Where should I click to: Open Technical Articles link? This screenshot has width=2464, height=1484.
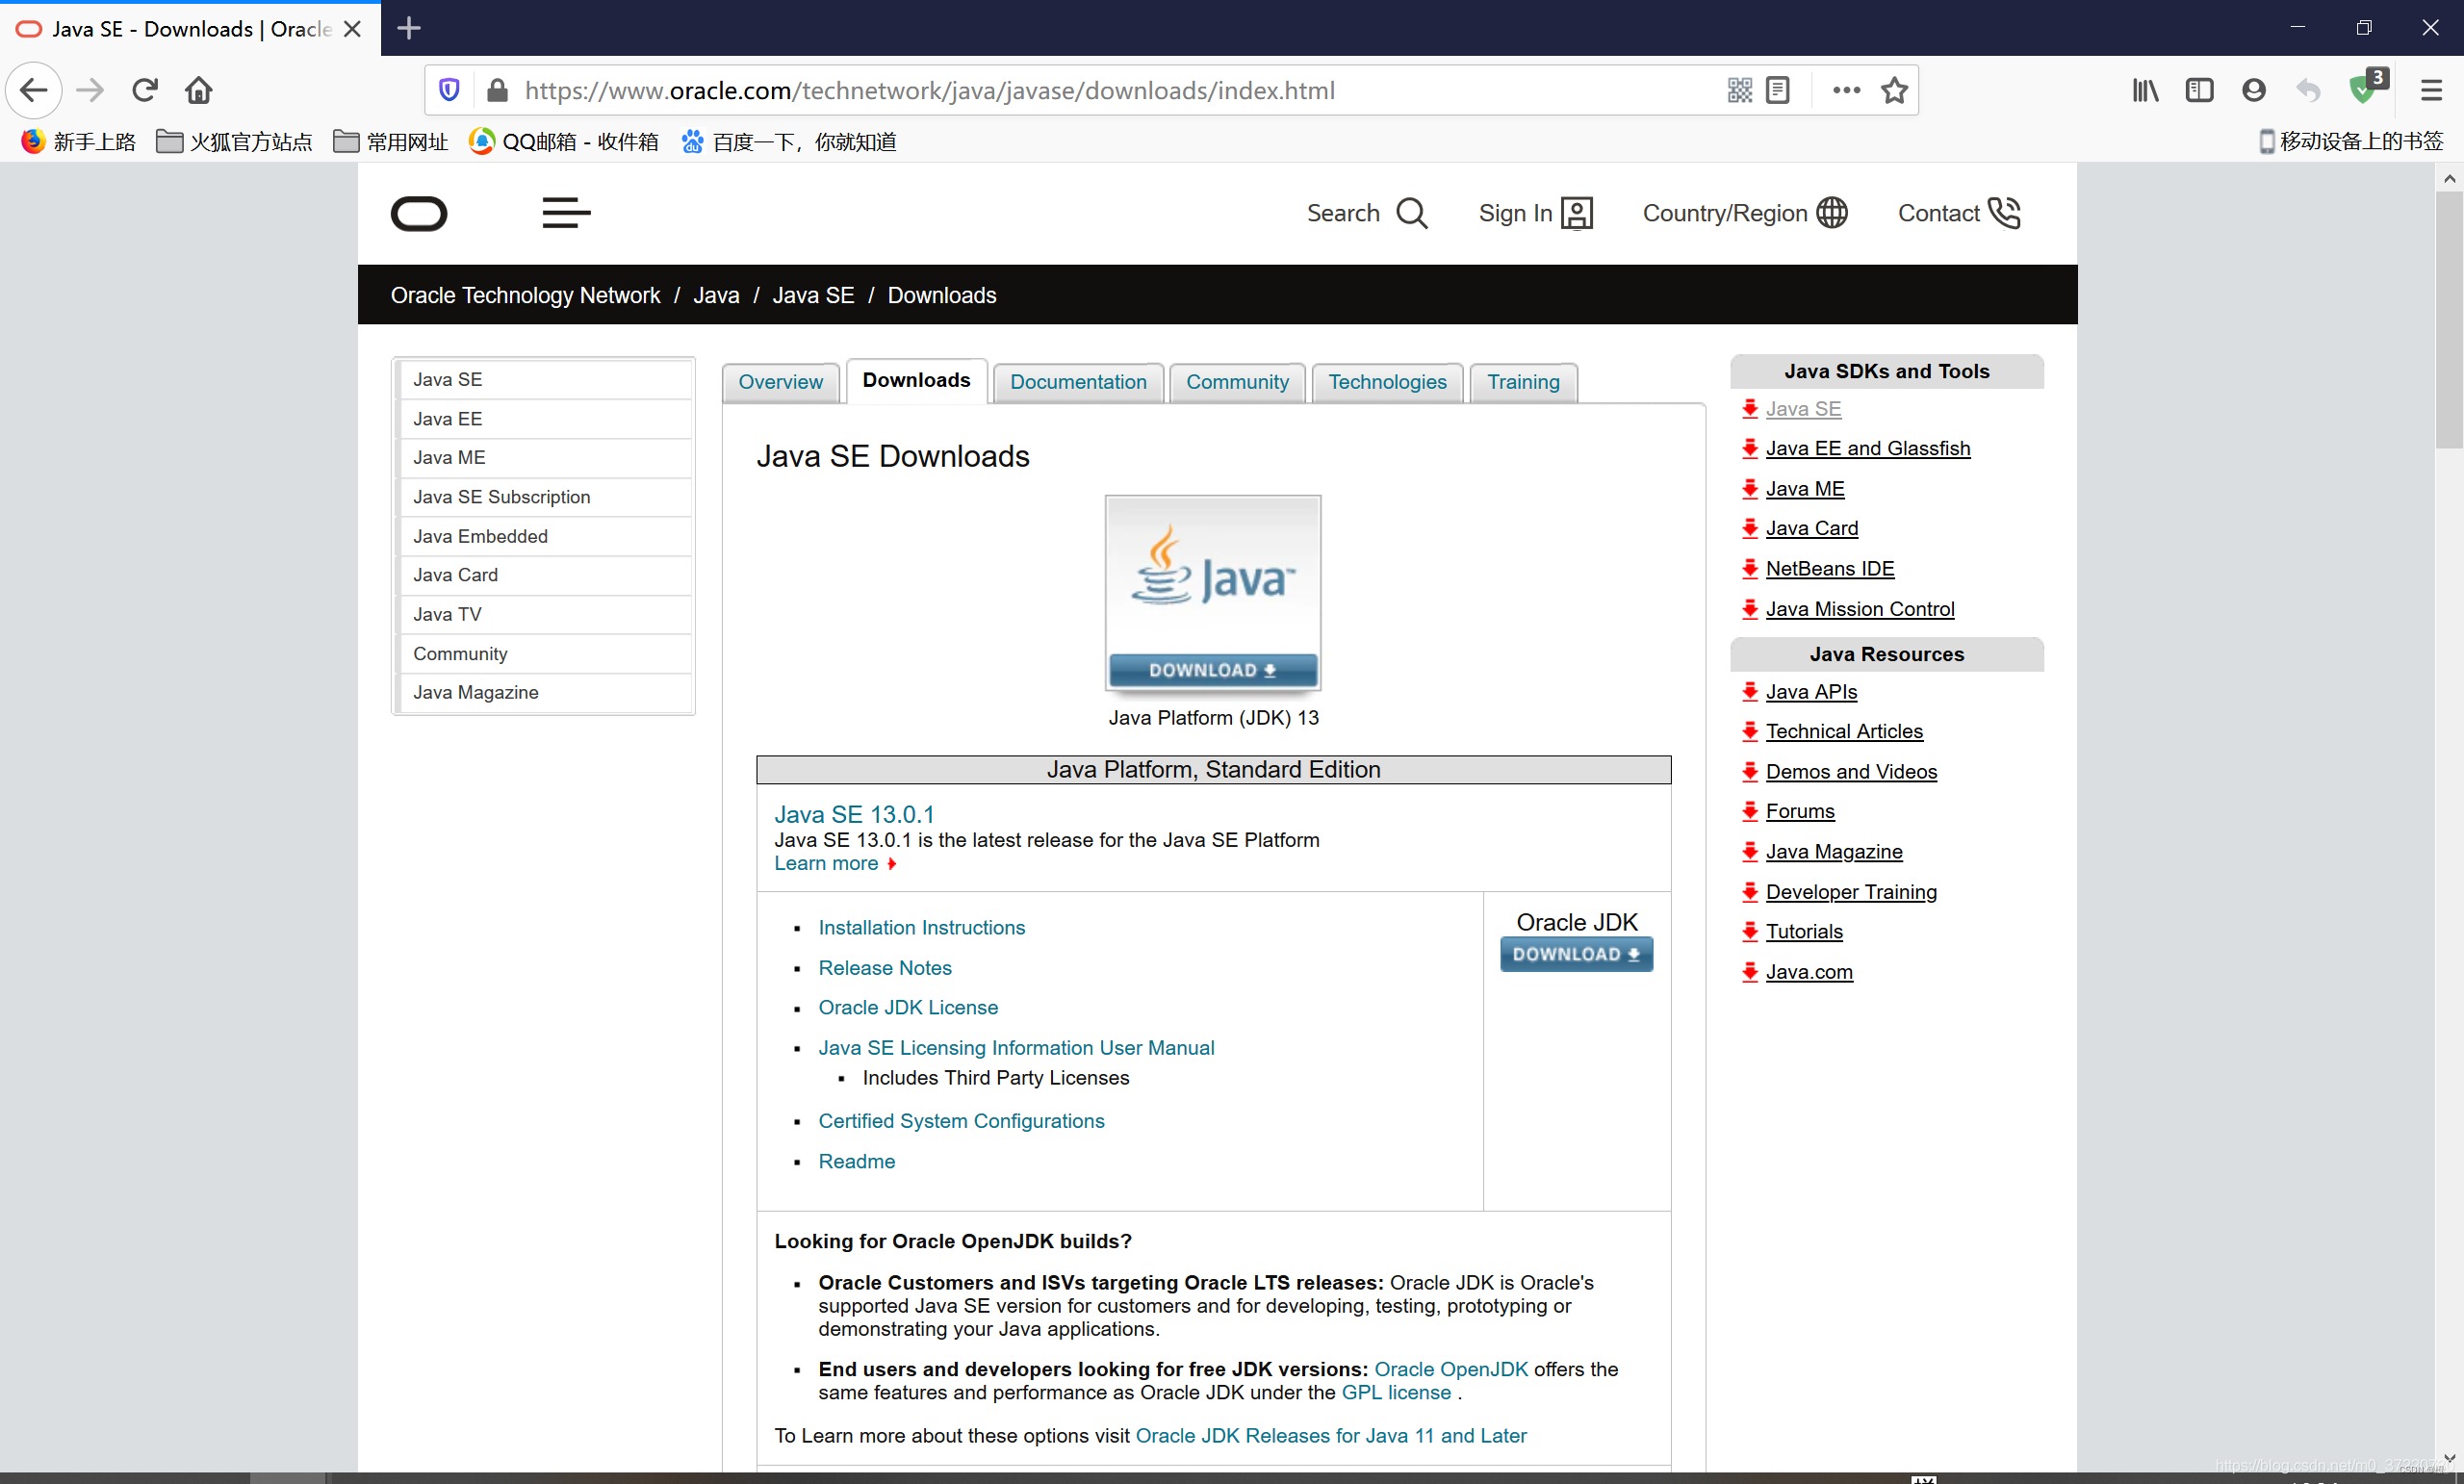pyautogui.click(x=1843, y=731)
